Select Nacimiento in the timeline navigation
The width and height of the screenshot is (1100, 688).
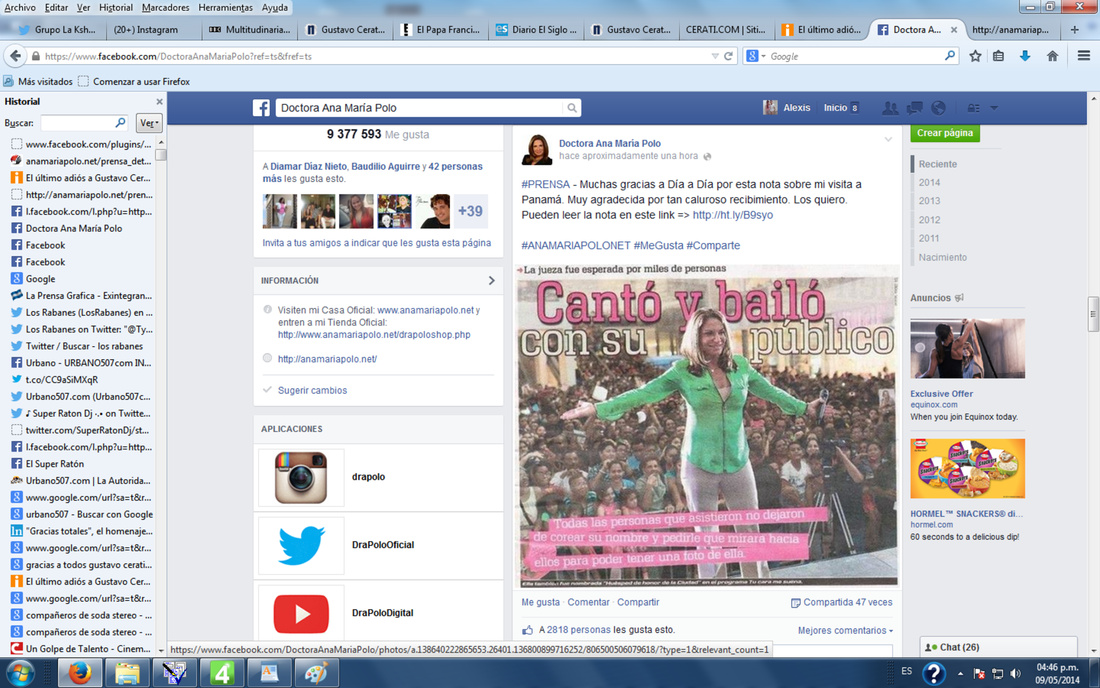(943, 257)
